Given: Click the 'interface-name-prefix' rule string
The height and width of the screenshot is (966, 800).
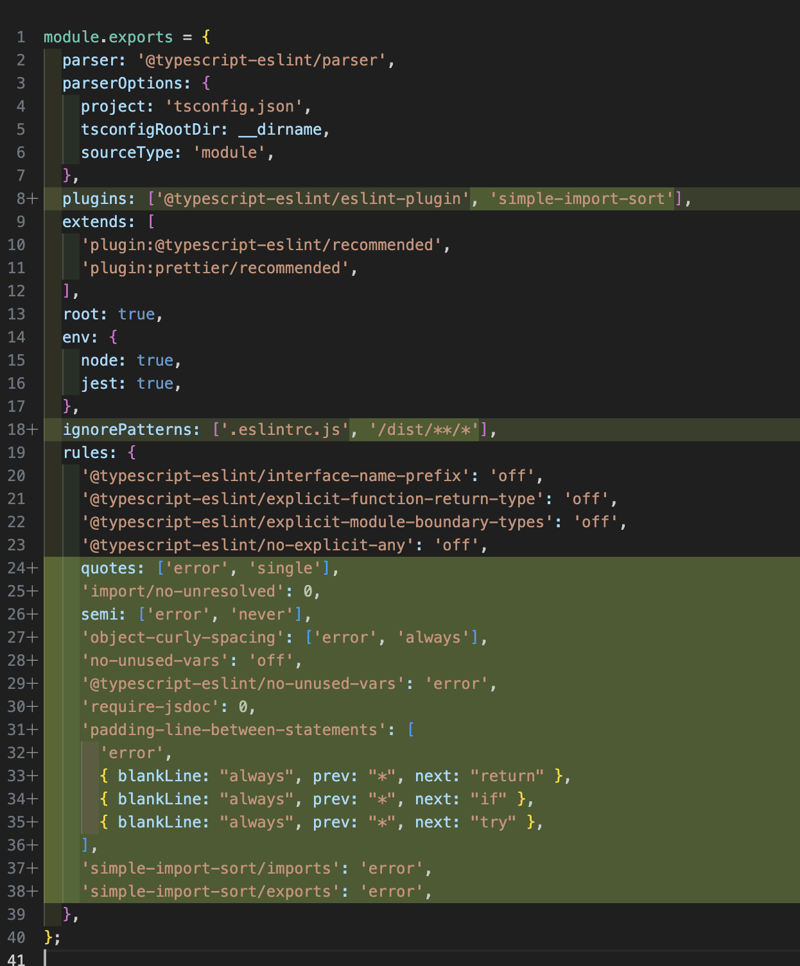Looking at the screenshot, I should 275,476.
